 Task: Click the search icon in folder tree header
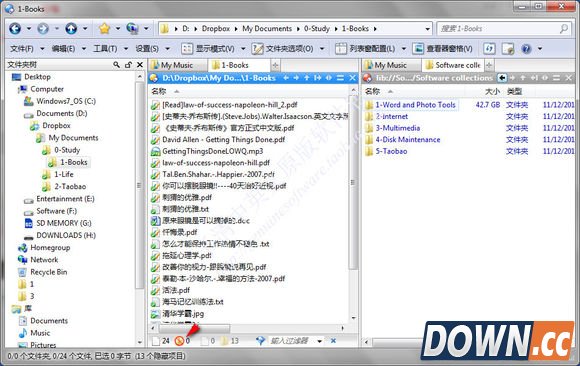click(117, 65)
